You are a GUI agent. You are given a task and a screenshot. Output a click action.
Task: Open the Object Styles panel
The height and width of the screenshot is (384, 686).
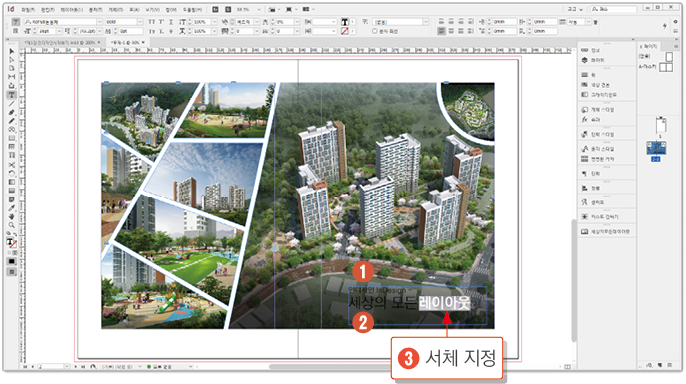(598, 109)
